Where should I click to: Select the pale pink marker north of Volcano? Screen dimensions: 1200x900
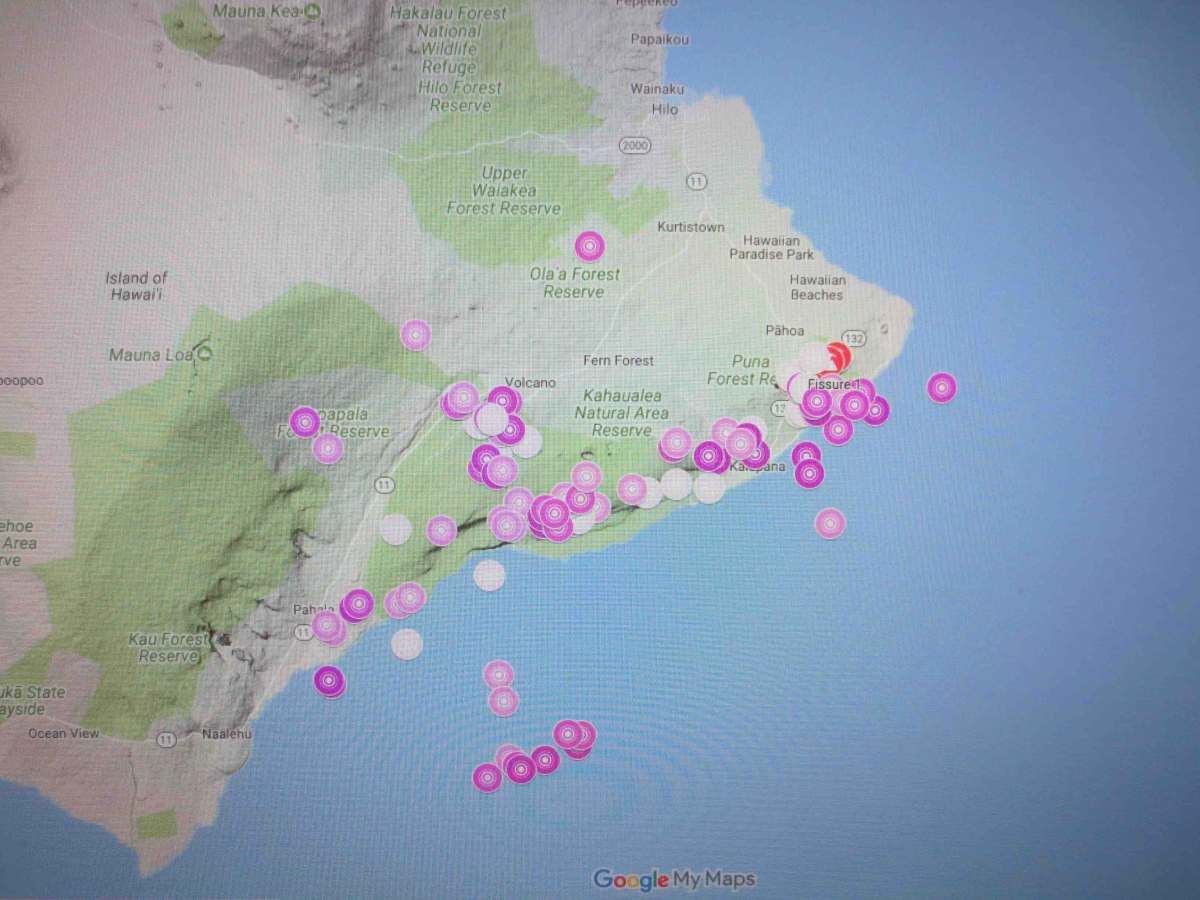416,334
